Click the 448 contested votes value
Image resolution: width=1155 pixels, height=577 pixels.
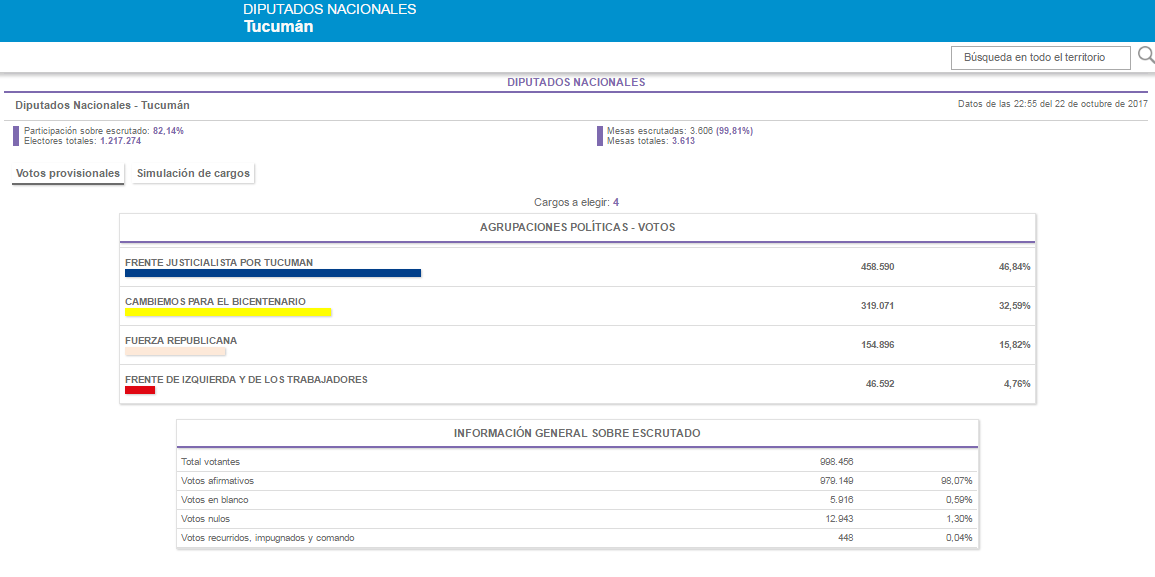[x=845, y=538]
